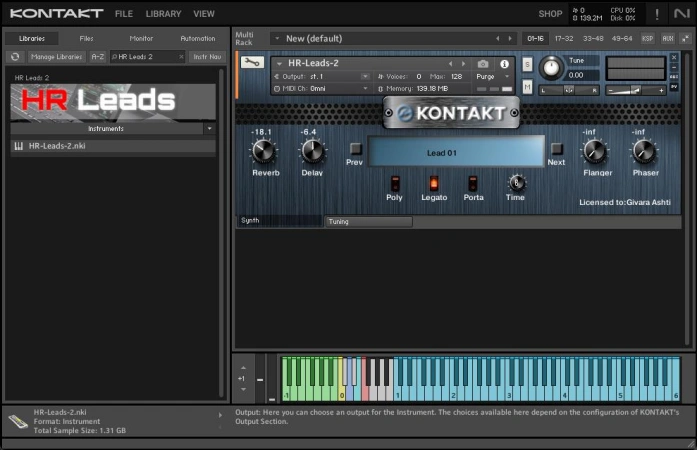Click the Next preset button
Image resolution: width=697 pixels, height=450 pixels.
pos(557,150)
